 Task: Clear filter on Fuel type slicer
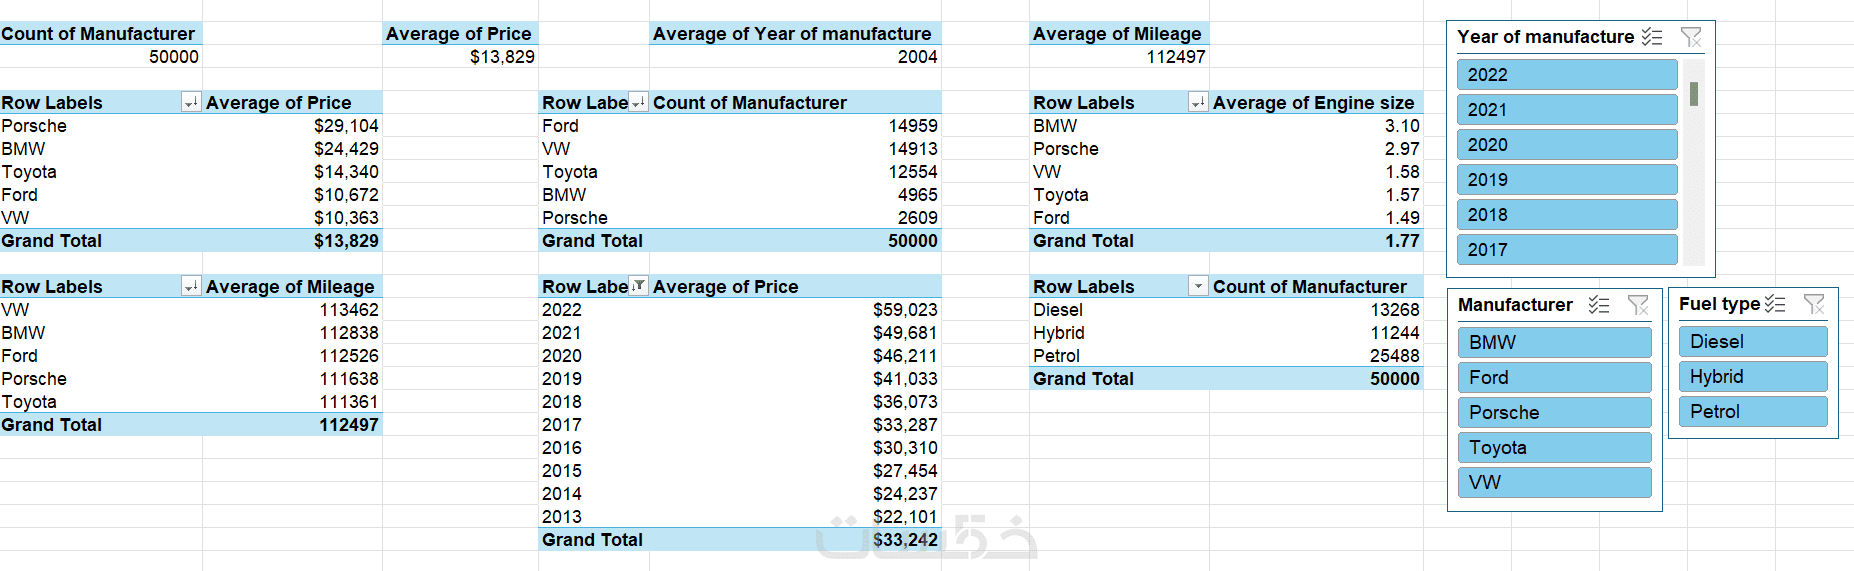coord(1814,304)
